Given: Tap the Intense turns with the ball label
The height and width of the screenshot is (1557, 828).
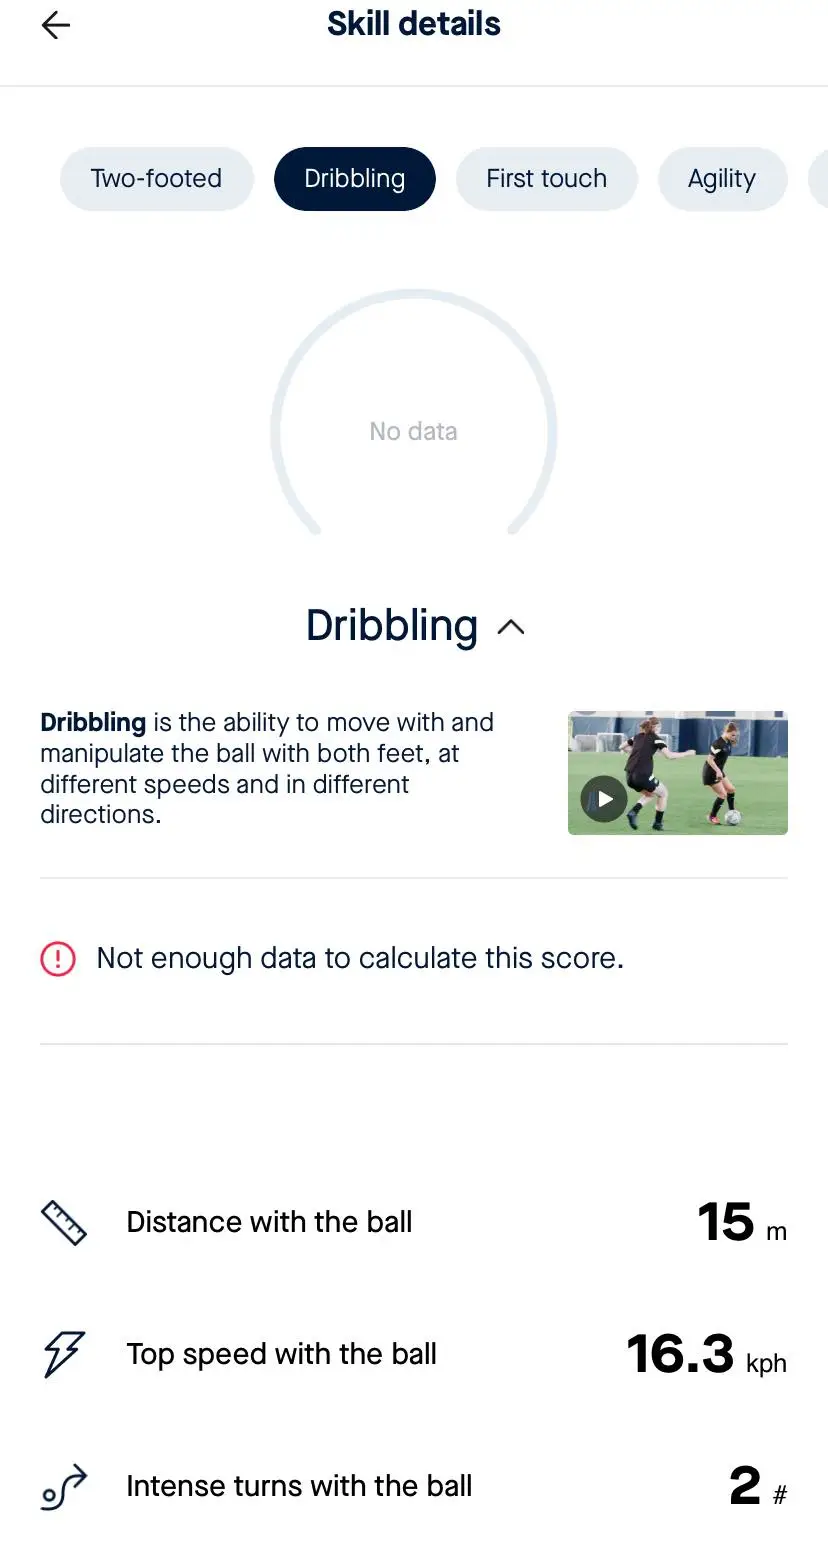Looking at the screenshot, I should click(x=299, y=1486).
